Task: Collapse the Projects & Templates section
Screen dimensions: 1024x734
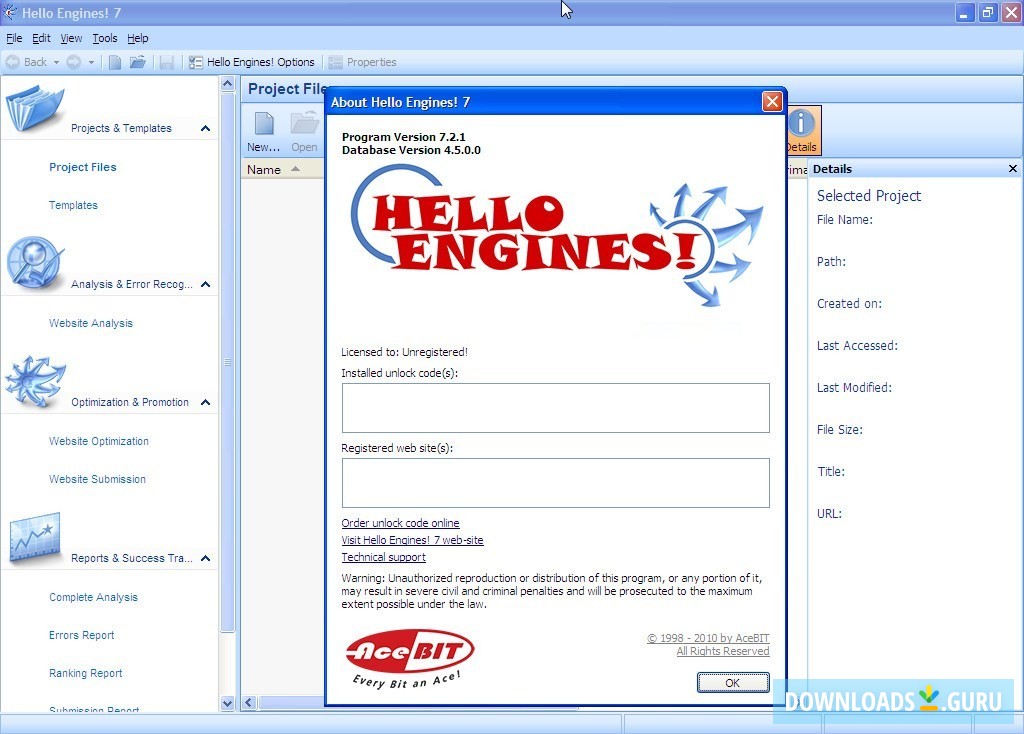Action: 205,128
